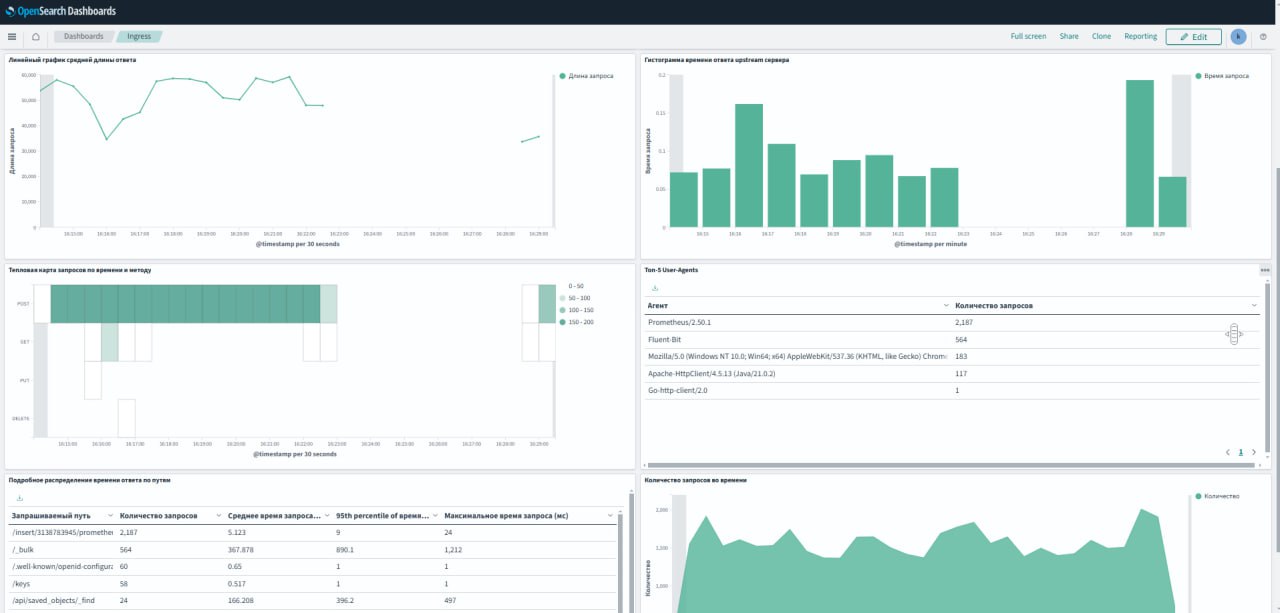Open the hamburger navigation menu

12,36
